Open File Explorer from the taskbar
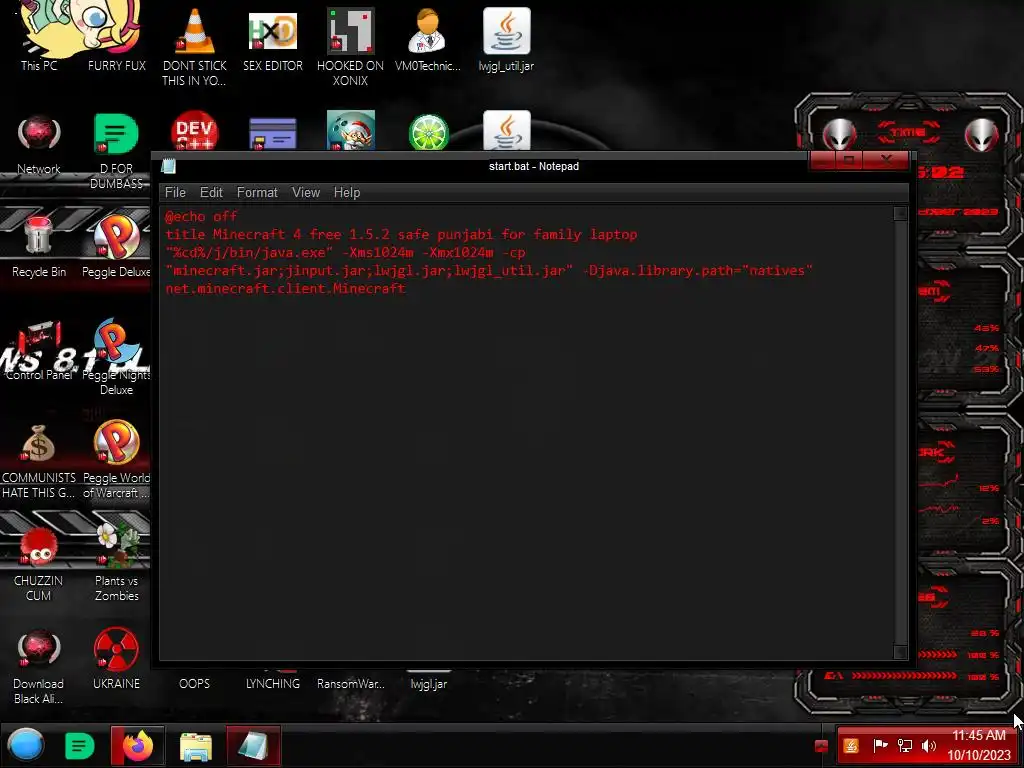1024x768 pixels. pos(195,746)
